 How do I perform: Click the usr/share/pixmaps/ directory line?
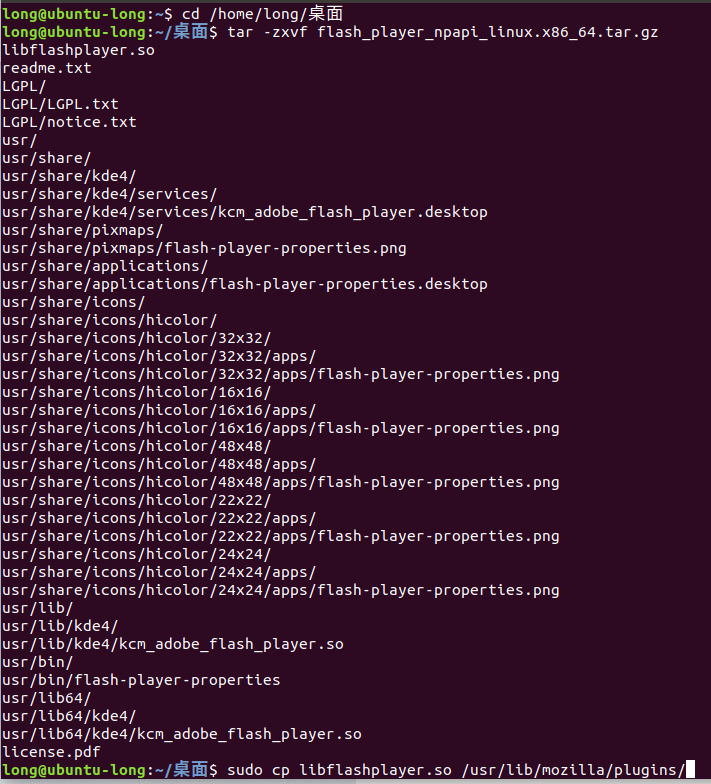coord(82,230)
